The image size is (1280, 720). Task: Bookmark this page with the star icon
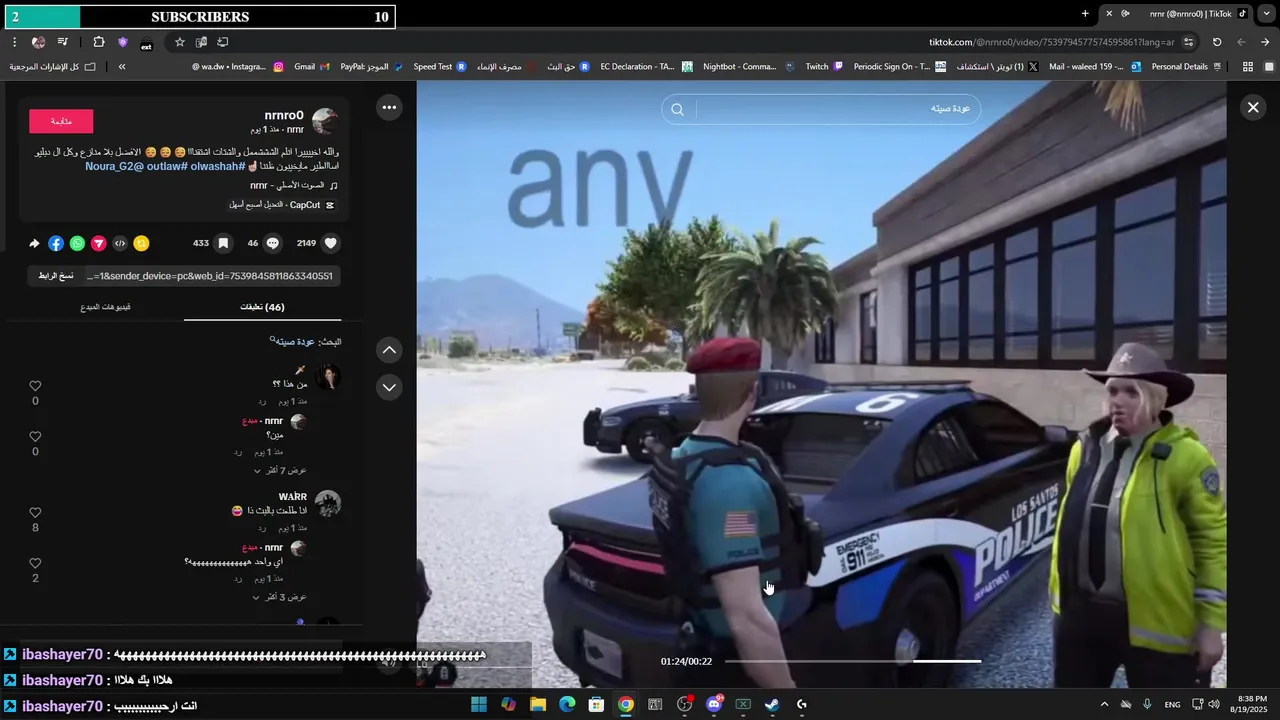[180, 42]
